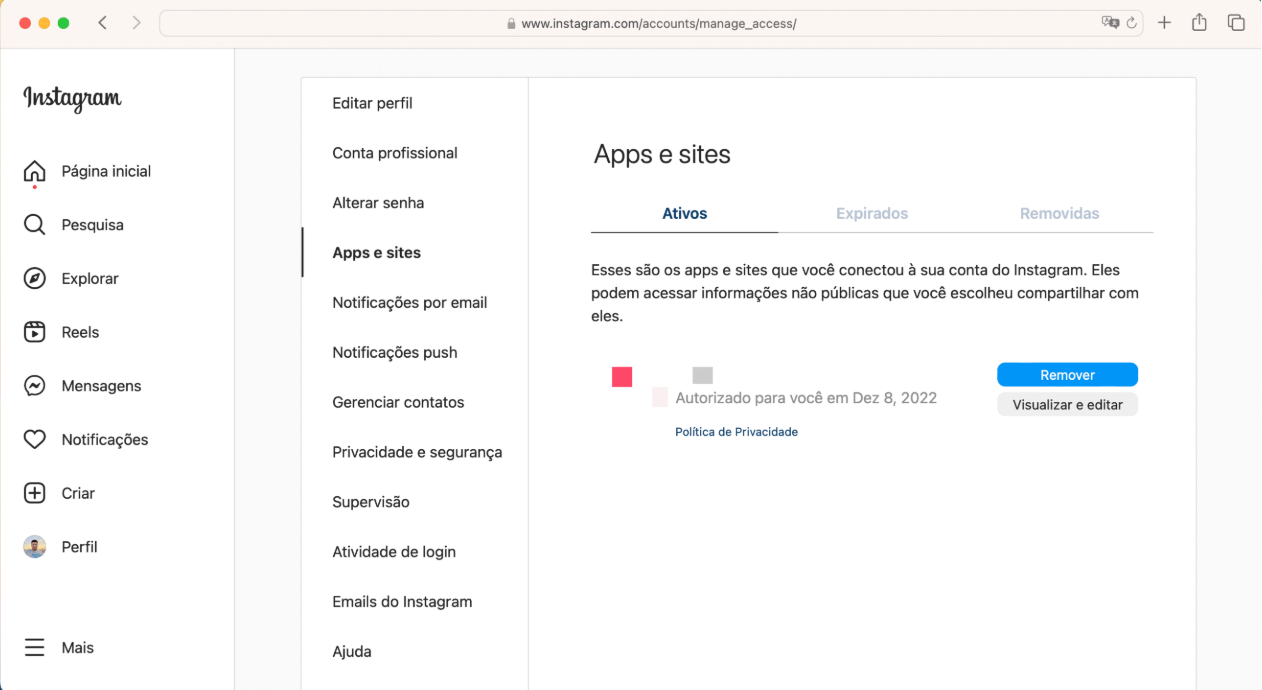Switch to the Removidas tab

coord(1059,214)
